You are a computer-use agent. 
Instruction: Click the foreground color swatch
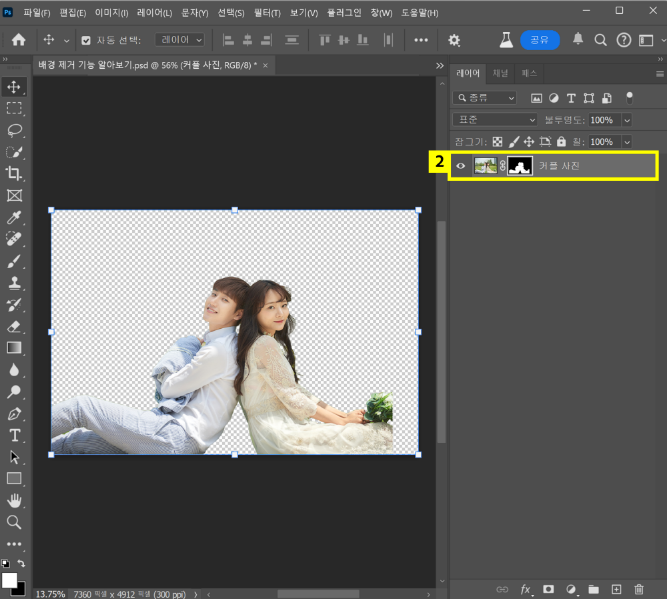(x=10, y=580)
